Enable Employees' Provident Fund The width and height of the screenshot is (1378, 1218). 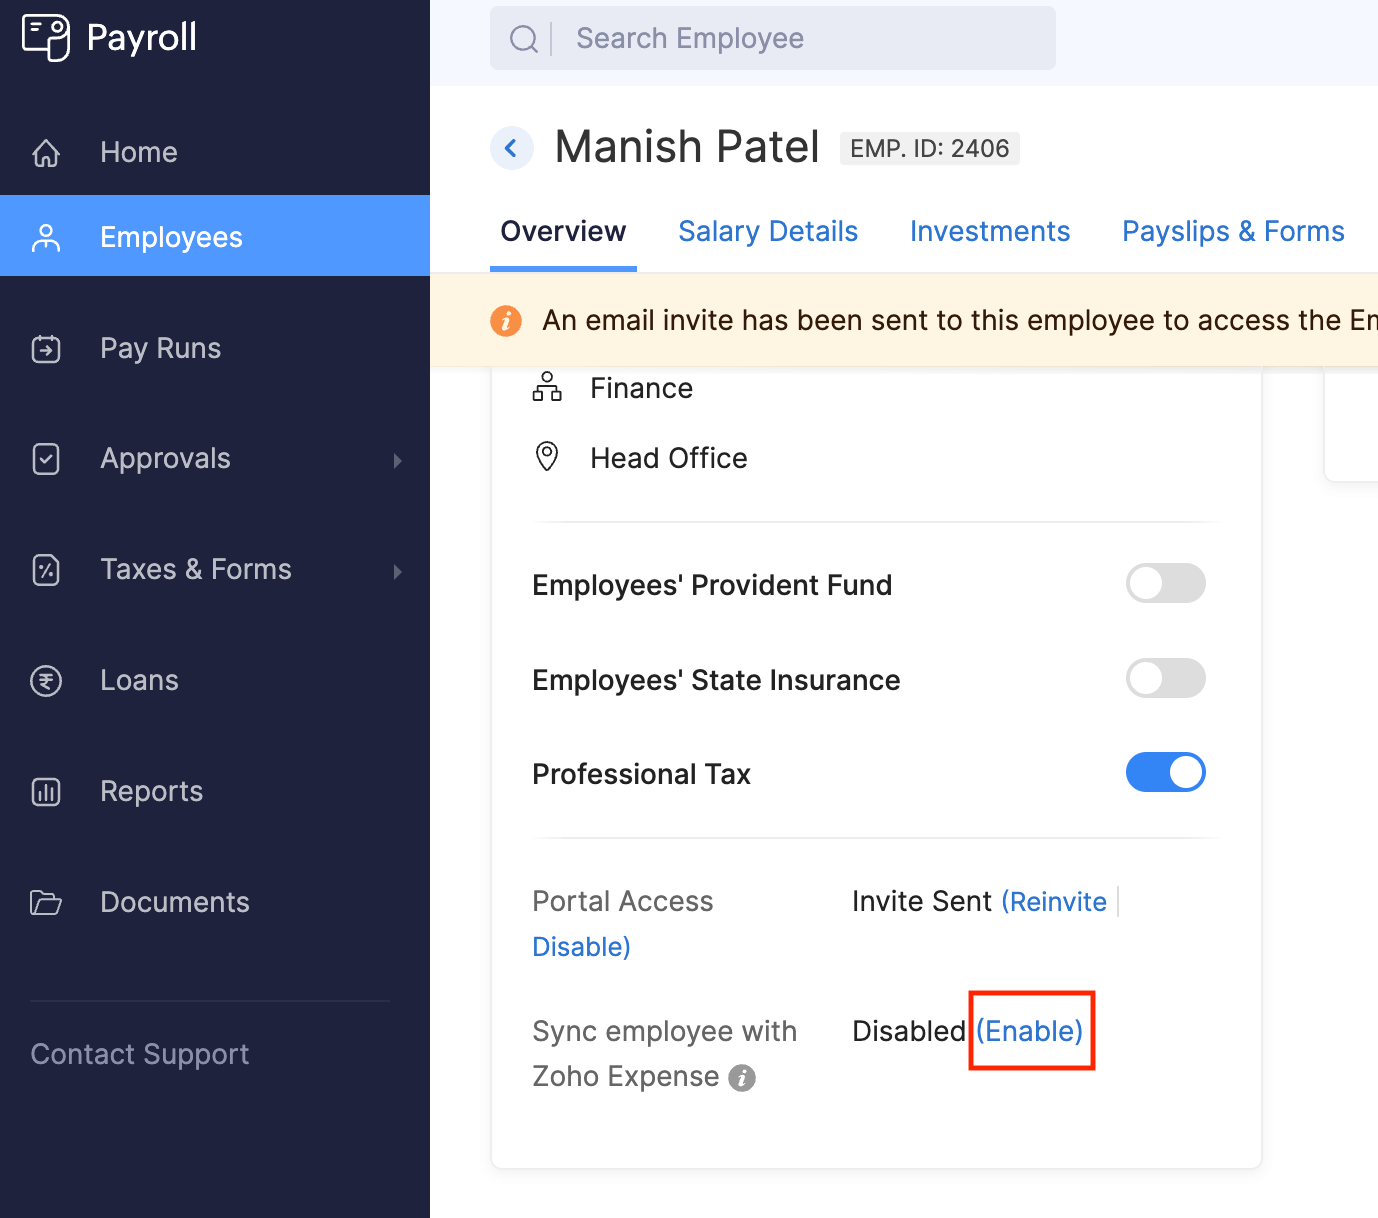coord(1166,583)
